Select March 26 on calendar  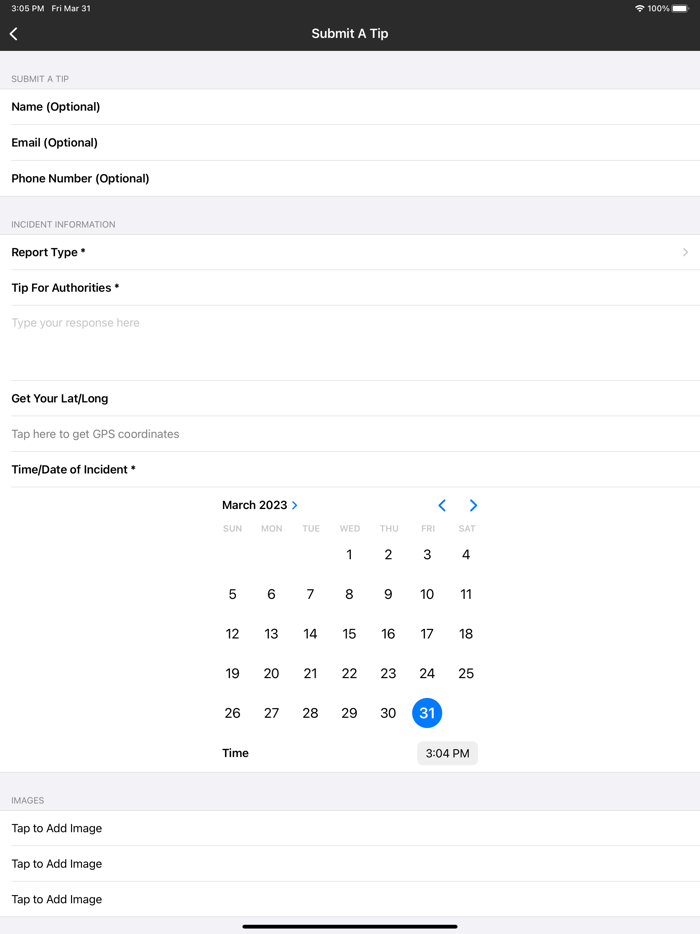click(232, 713)
